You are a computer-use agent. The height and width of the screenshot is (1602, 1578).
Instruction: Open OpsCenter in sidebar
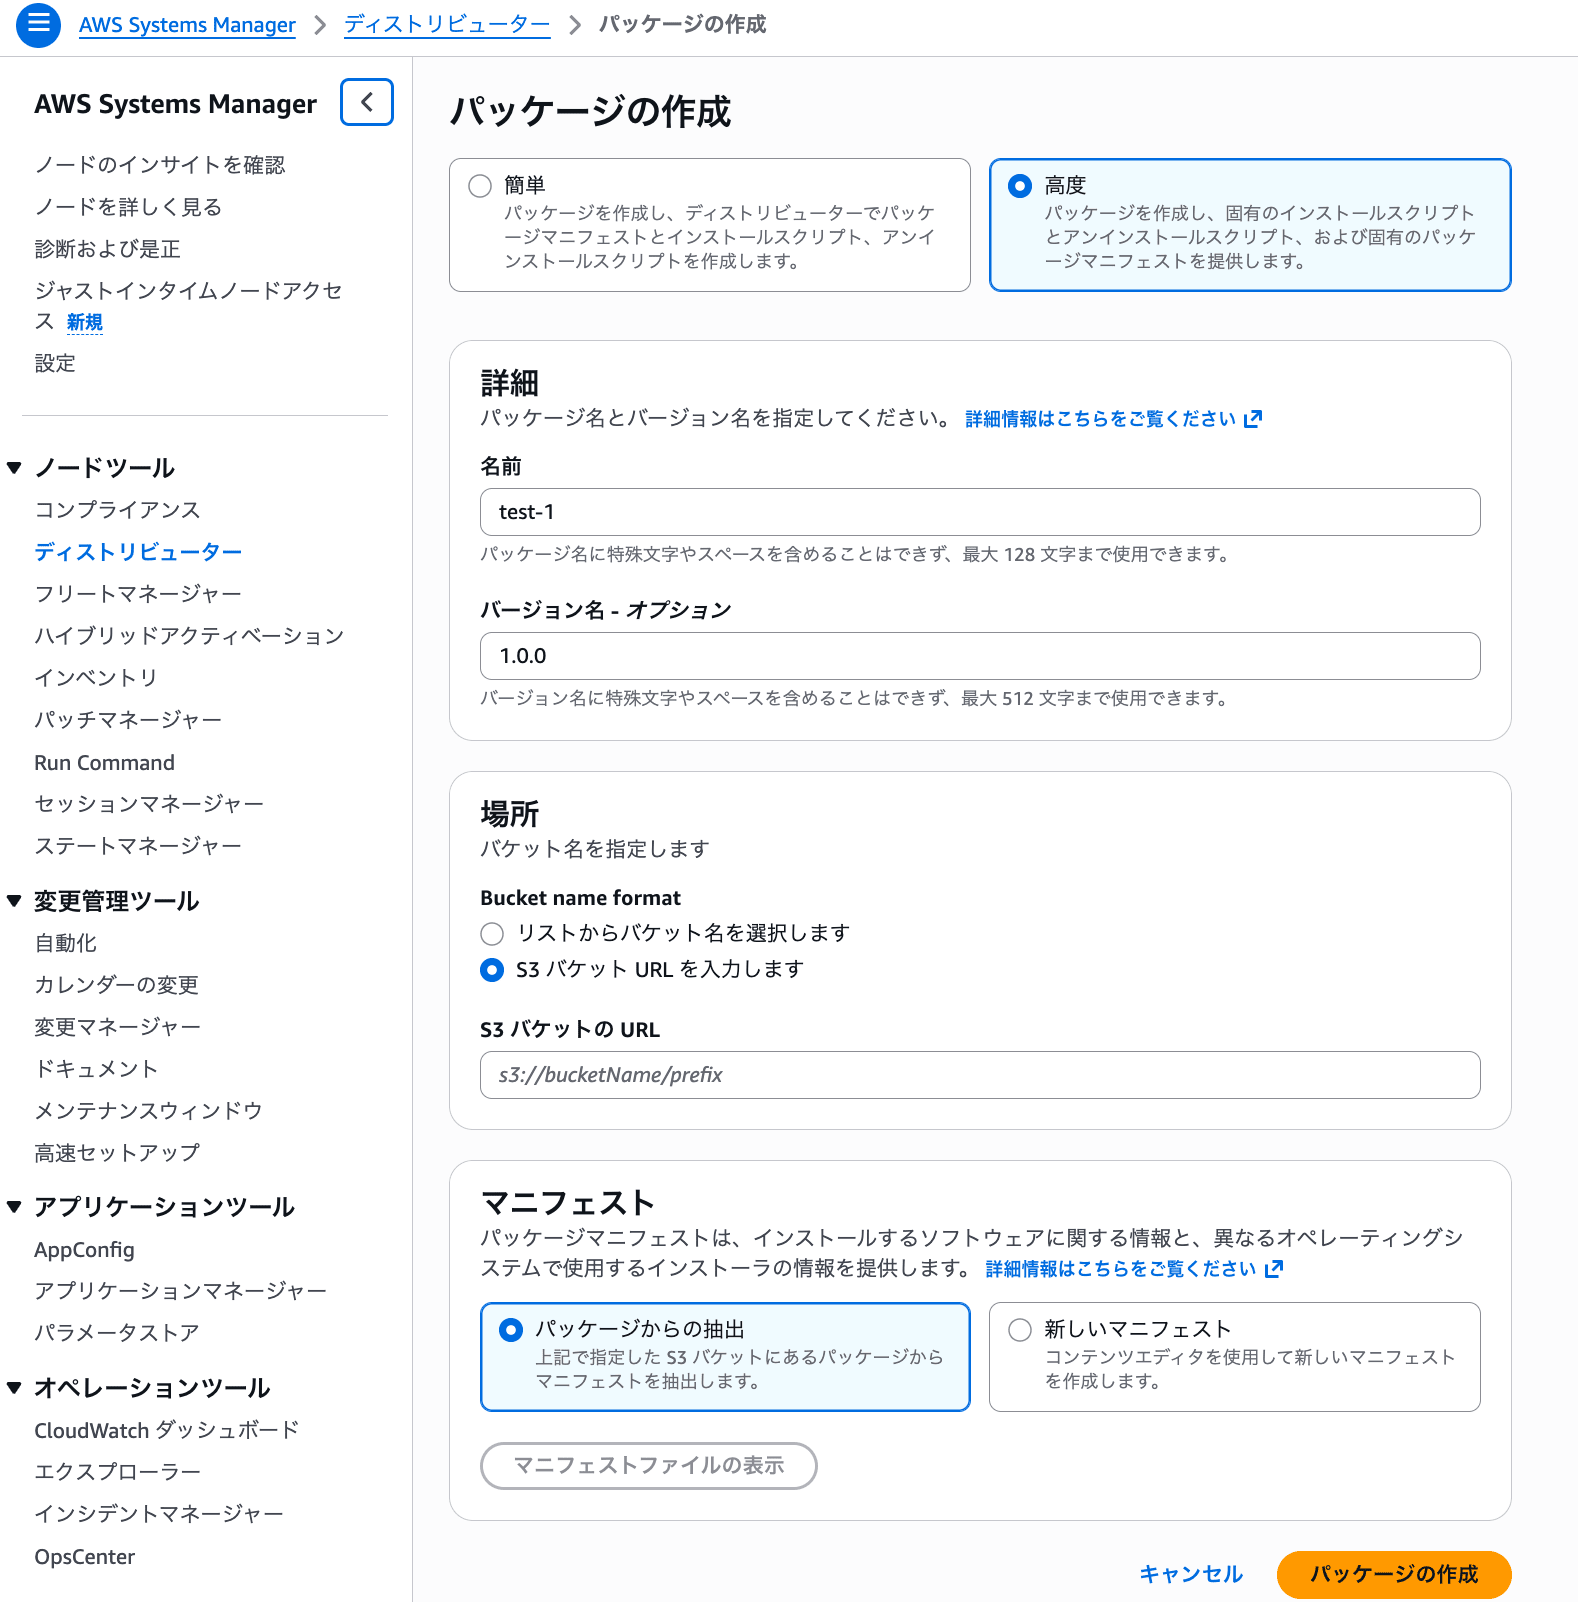click(84, 1557)
